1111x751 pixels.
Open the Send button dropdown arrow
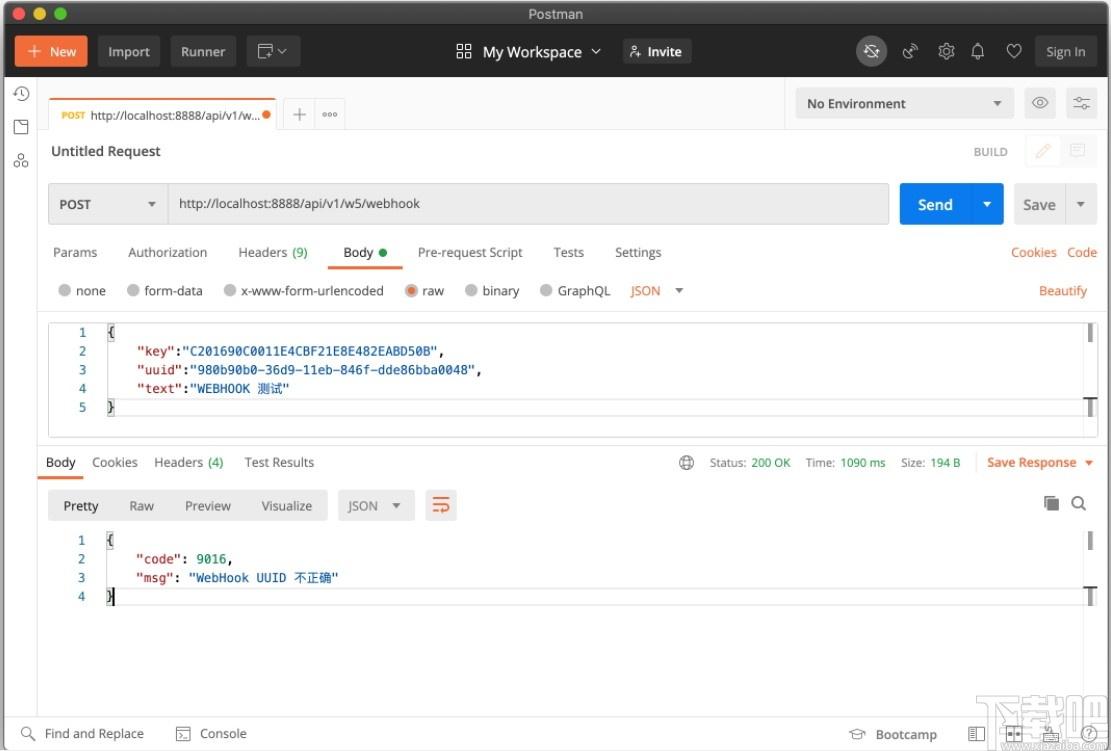987,204
